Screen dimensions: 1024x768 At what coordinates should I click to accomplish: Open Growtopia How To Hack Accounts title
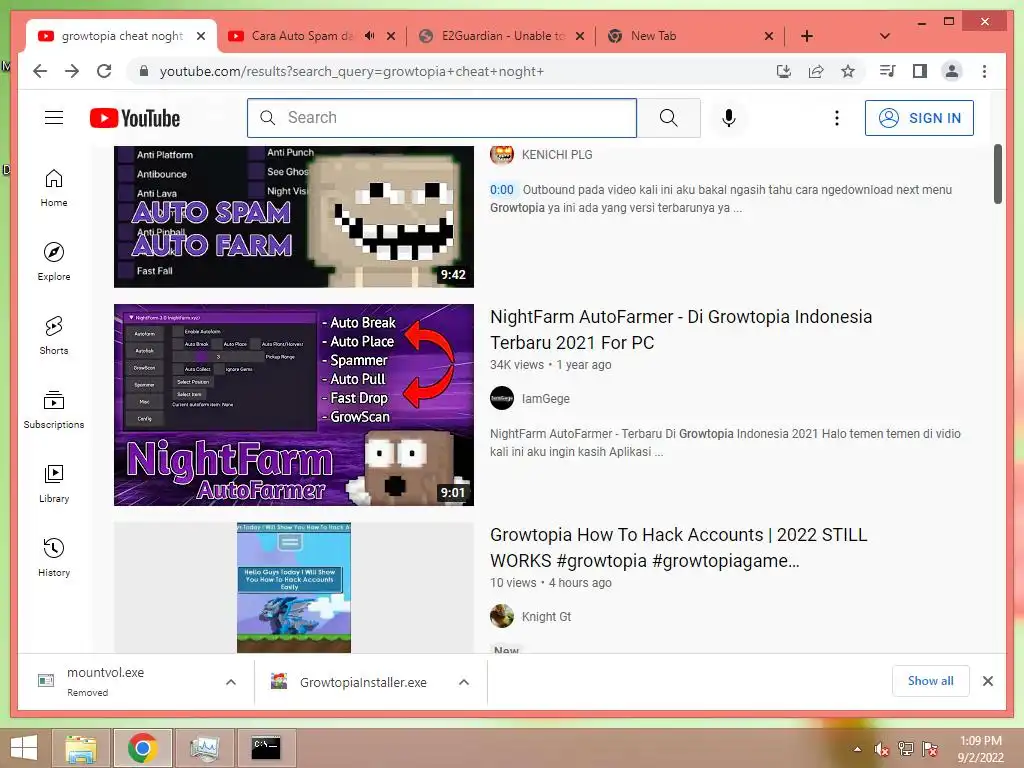(679, 547)
